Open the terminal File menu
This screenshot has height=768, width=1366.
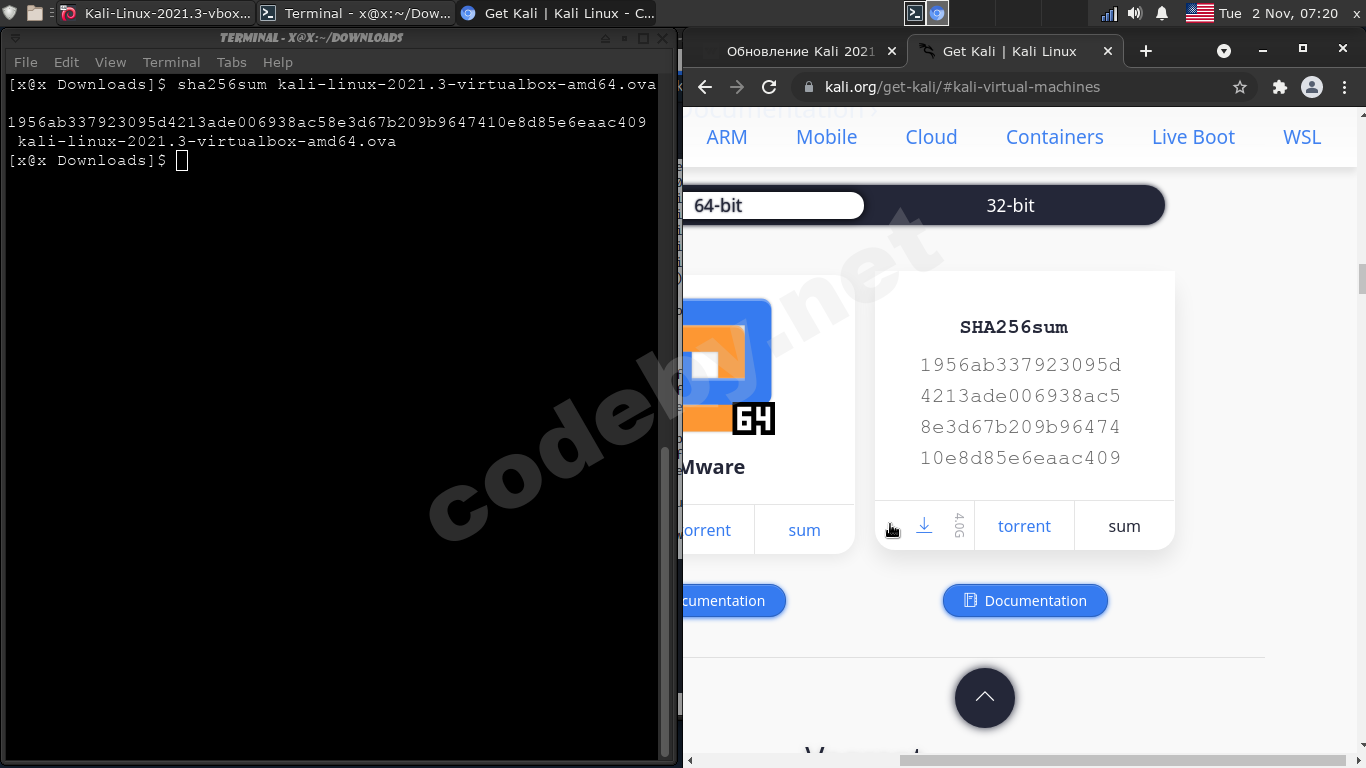point(26,62)
